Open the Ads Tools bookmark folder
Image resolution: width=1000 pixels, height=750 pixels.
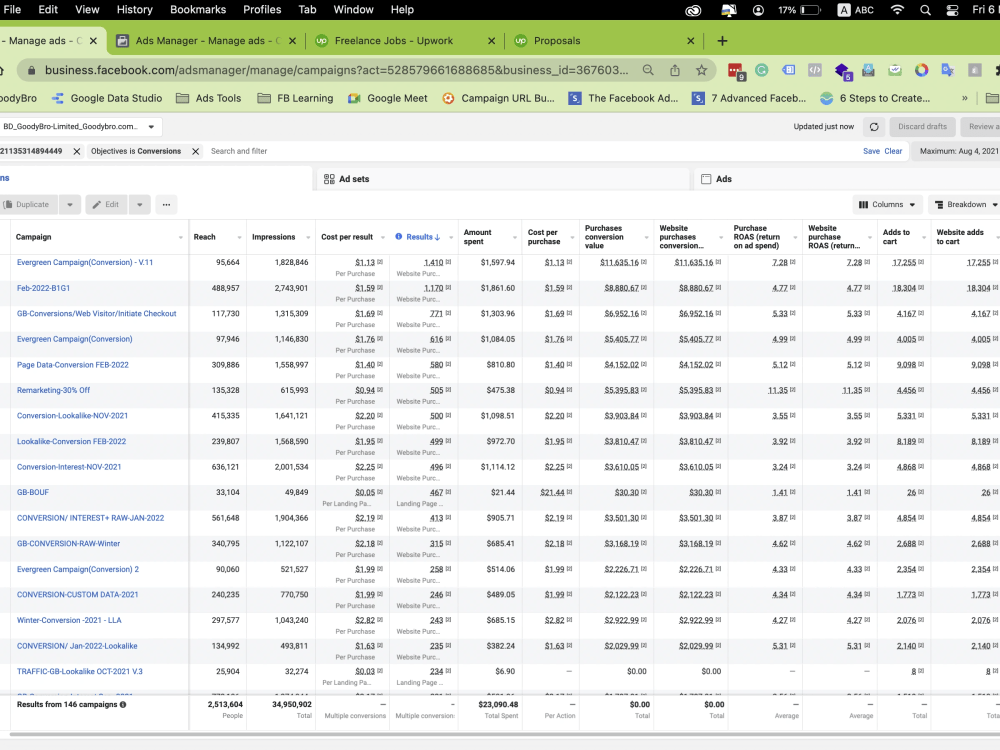(x=209, y=98)
